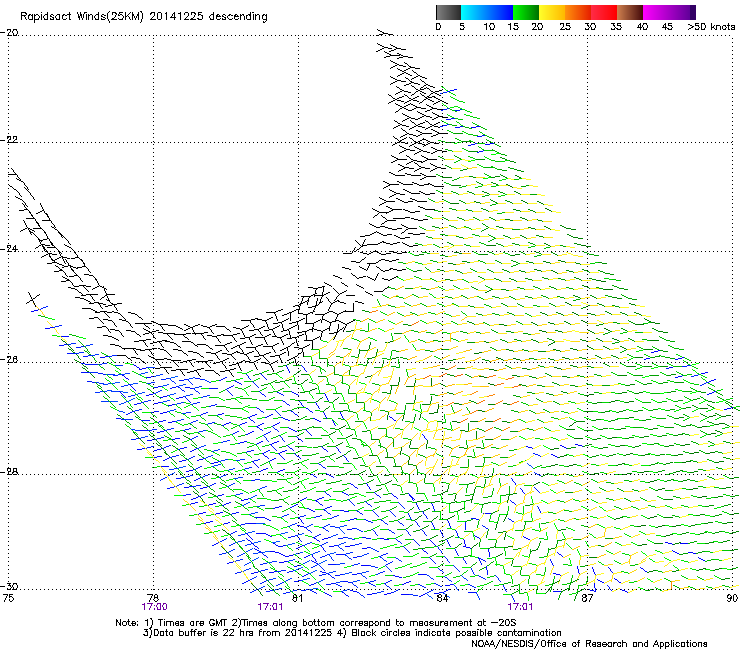
Task: Click the purple '17:01' marker near longitude 81
Action: (270, 607)
